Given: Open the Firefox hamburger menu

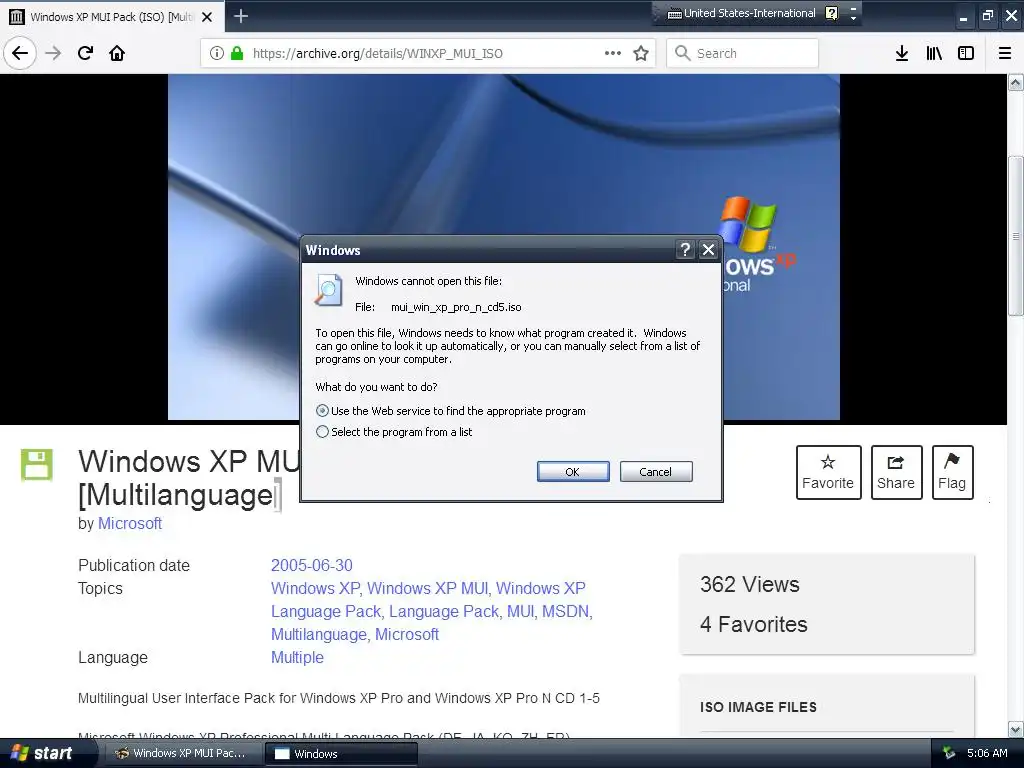Looking at the screenshot, I should (x=1005, y=53).
